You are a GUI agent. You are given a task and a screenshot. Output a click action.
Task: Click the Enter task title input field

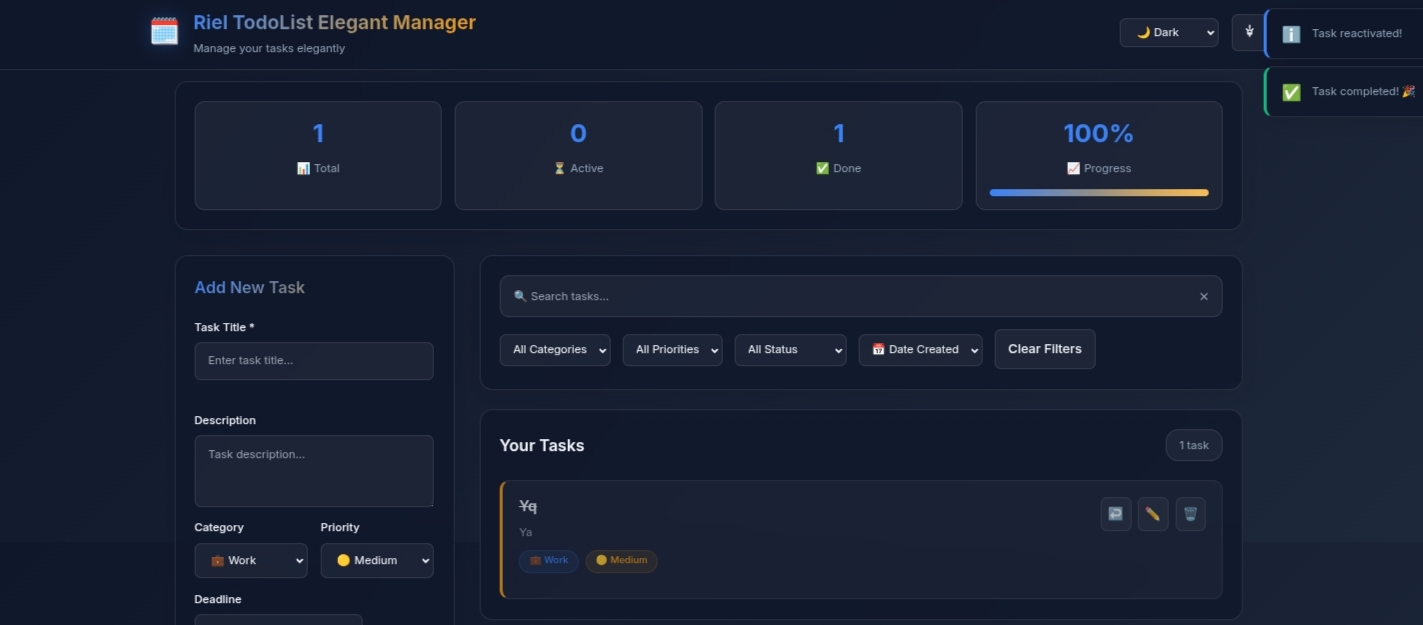click(x=313, y=361)
